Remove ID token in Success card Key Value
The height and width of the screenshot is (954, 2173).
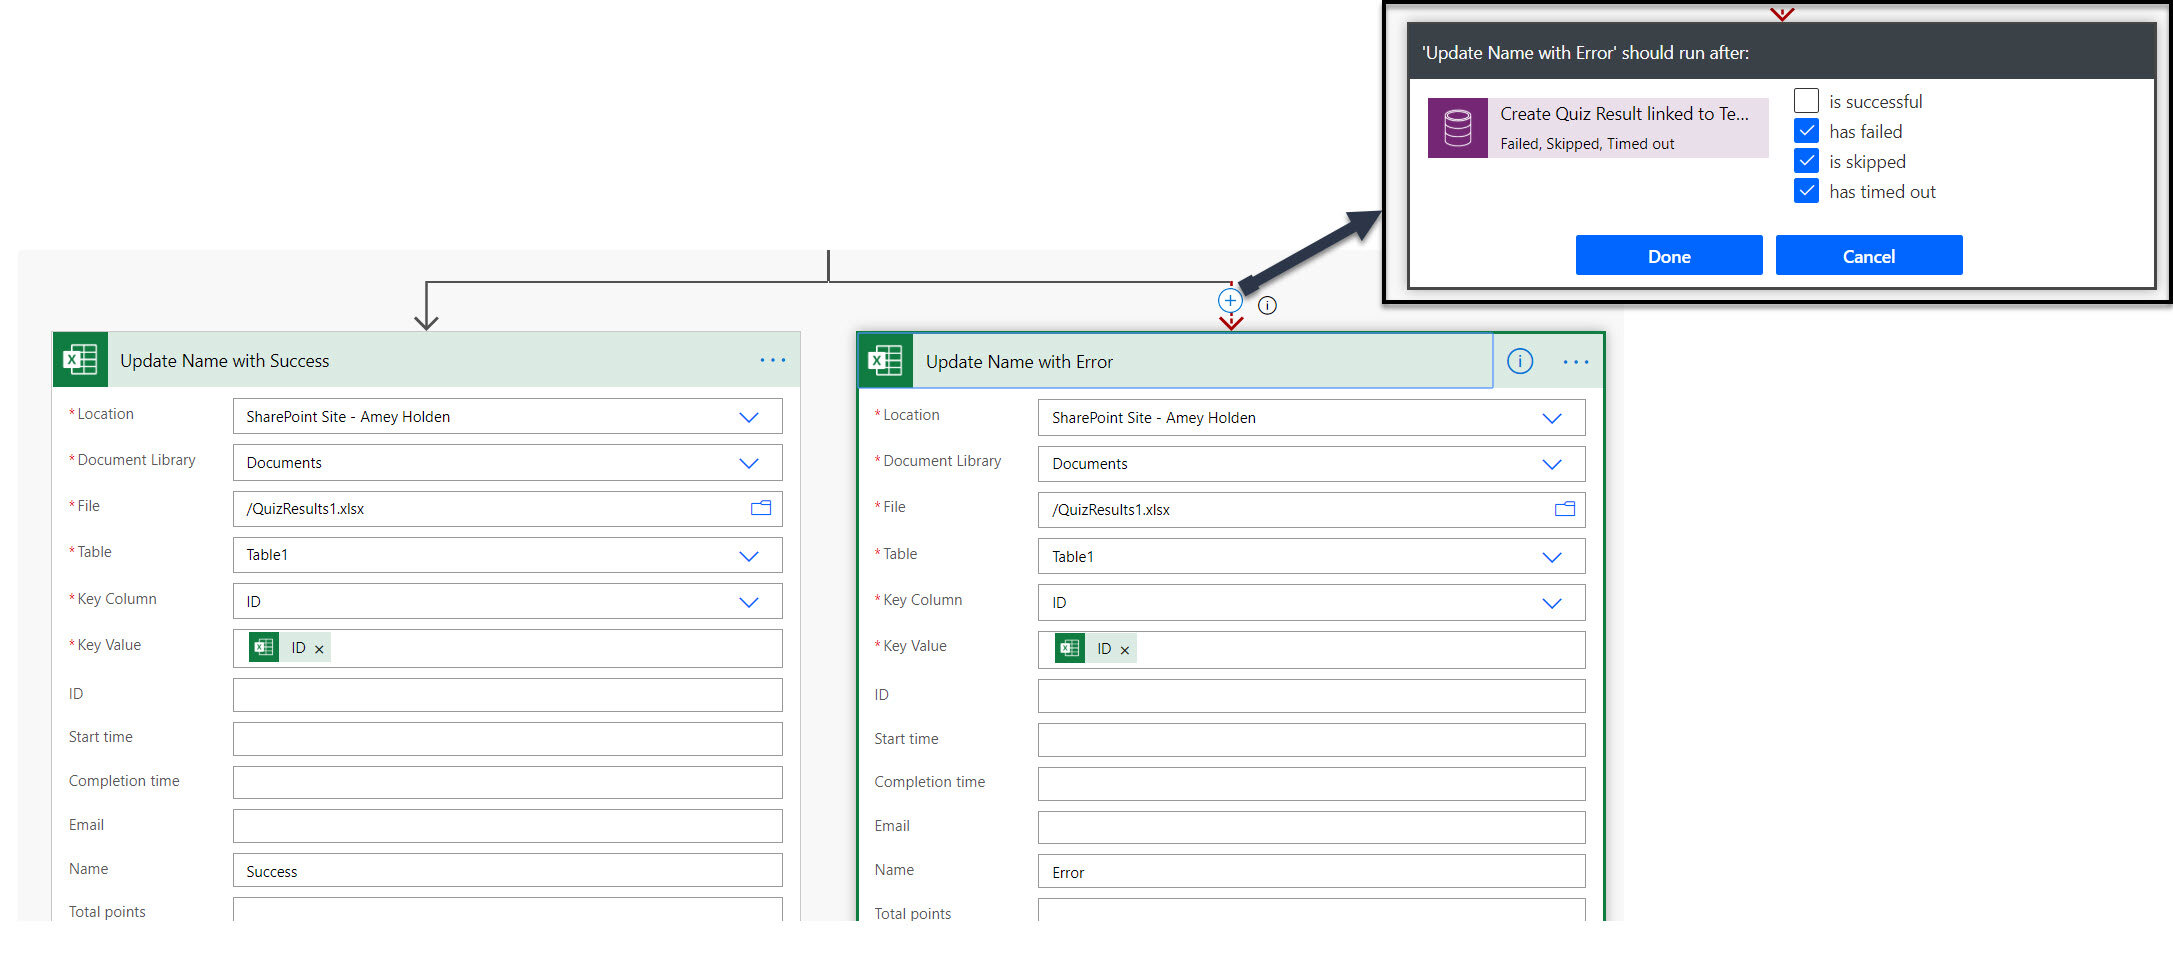pos(319,649)
